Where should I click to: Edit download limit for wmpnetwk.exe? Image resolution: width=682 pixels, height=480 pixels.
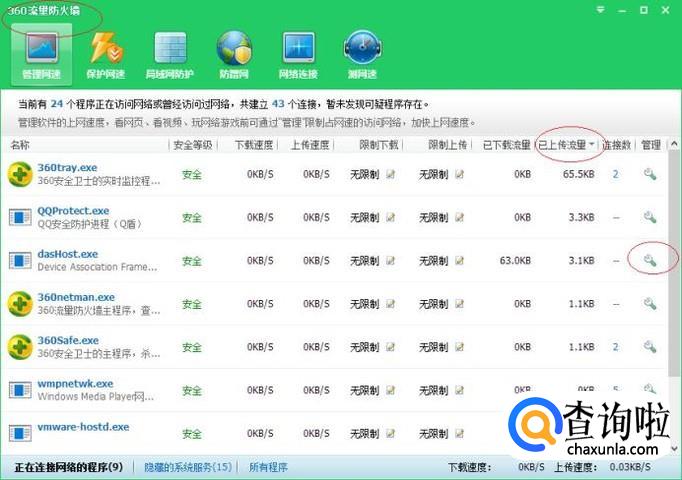[x=391, y=390]
